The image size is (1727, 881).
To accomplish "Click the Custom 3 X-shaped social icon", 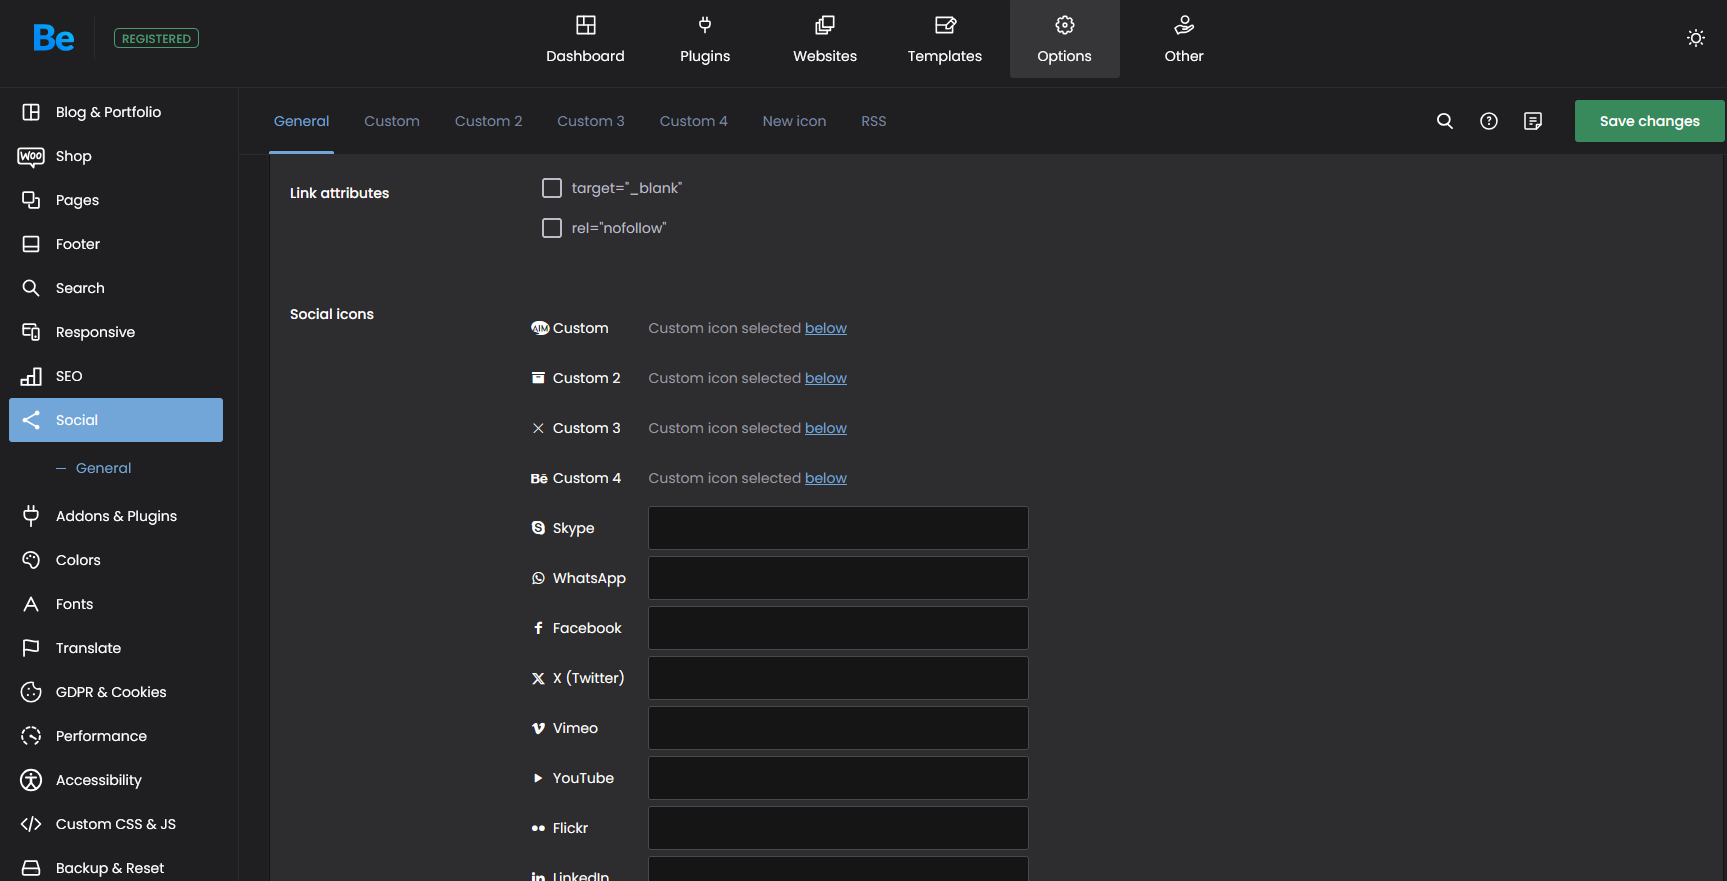I will pos(538,428).
